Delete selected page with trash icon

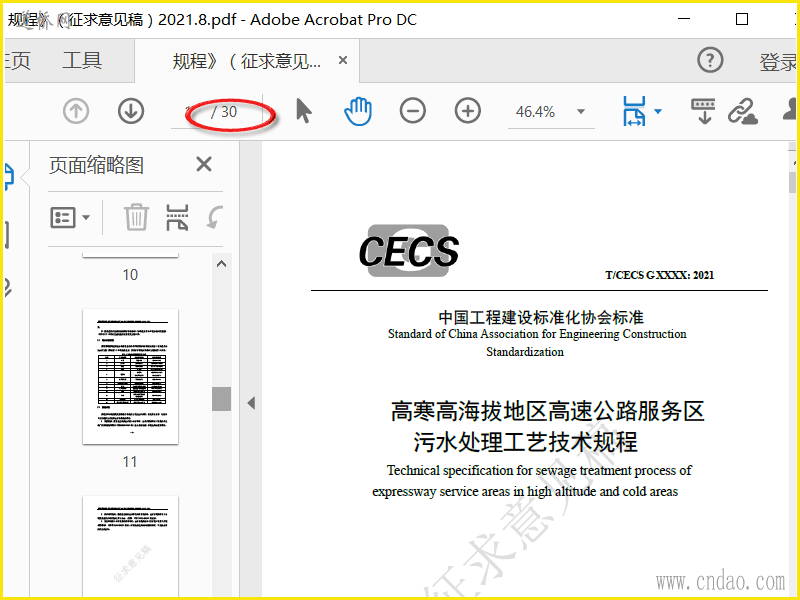(136, 217)
